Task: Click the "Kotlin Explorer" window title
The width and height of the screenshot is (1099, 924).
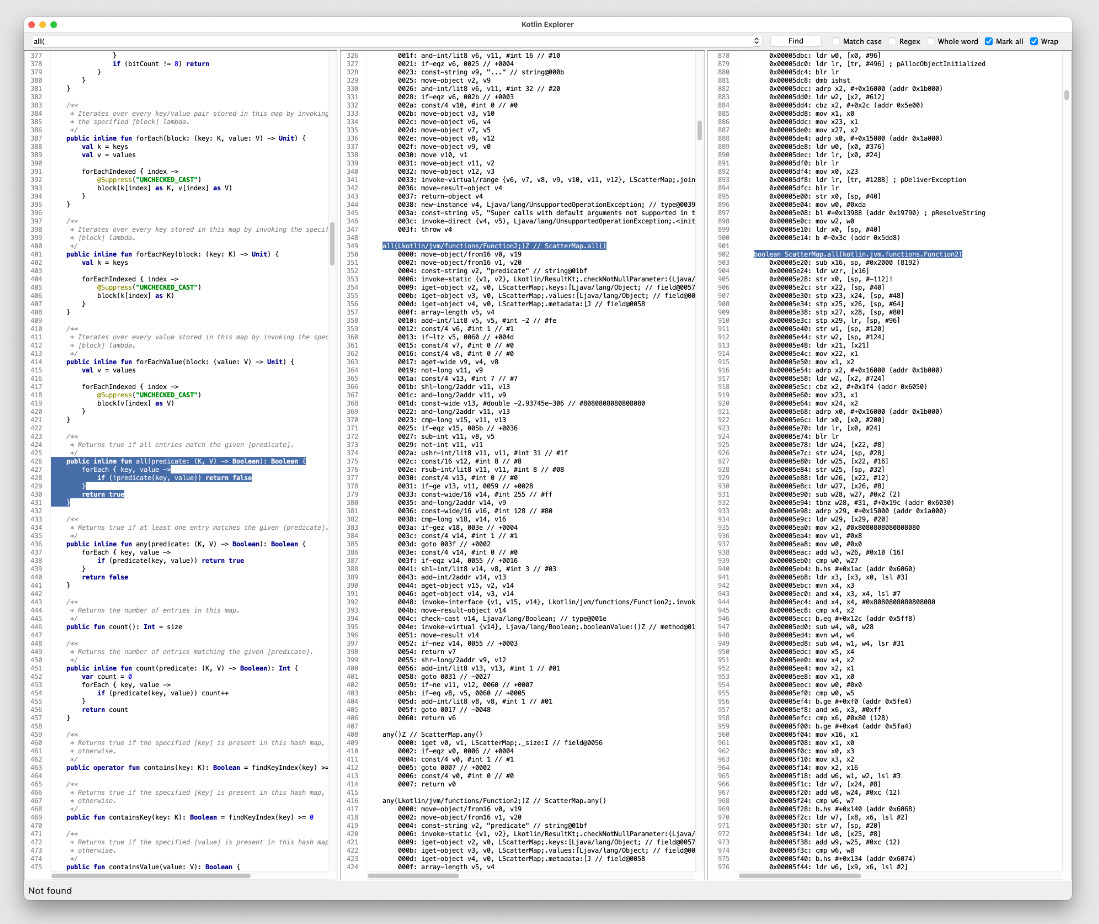Action: click(547, 25)
